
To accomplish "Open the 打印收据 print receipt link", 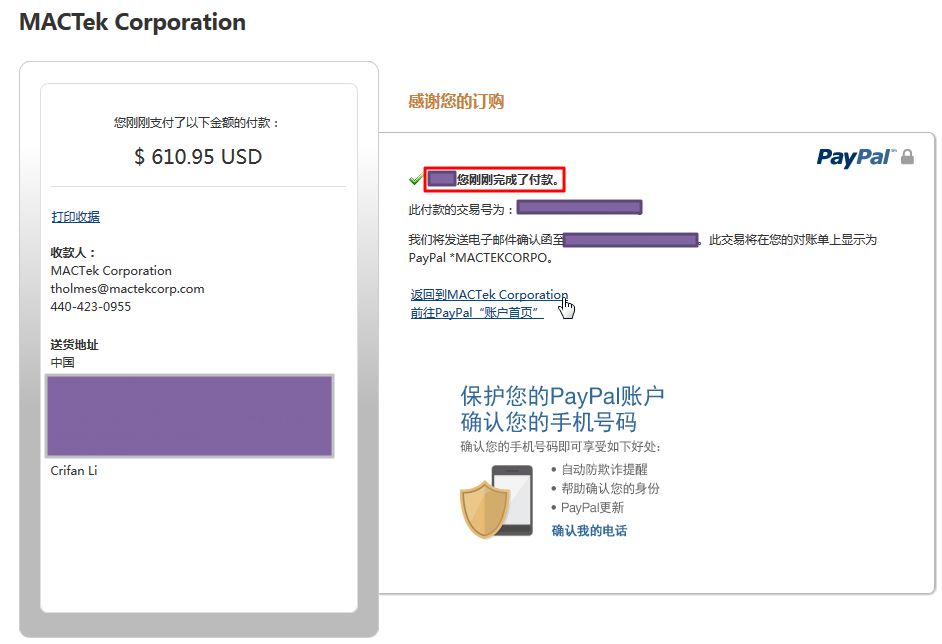I will [x=75, y=217].
